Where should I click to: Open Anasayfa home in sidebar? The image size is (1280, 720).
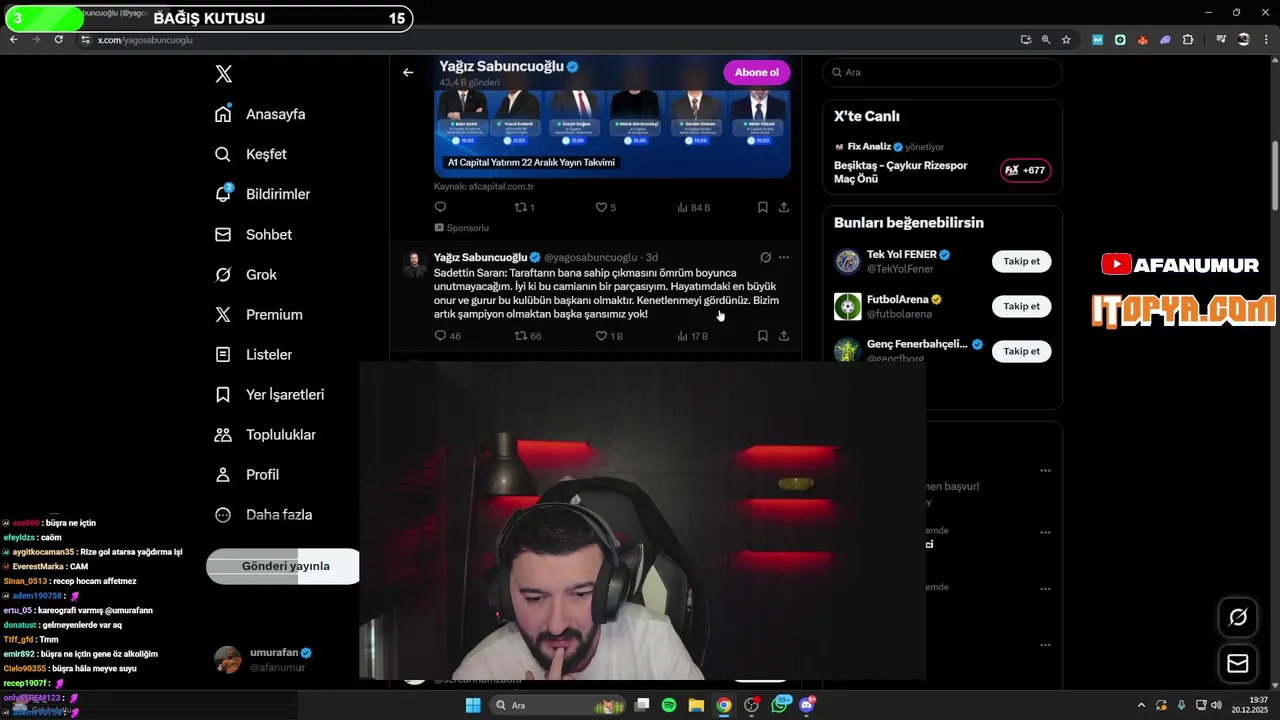pos(261,114)
